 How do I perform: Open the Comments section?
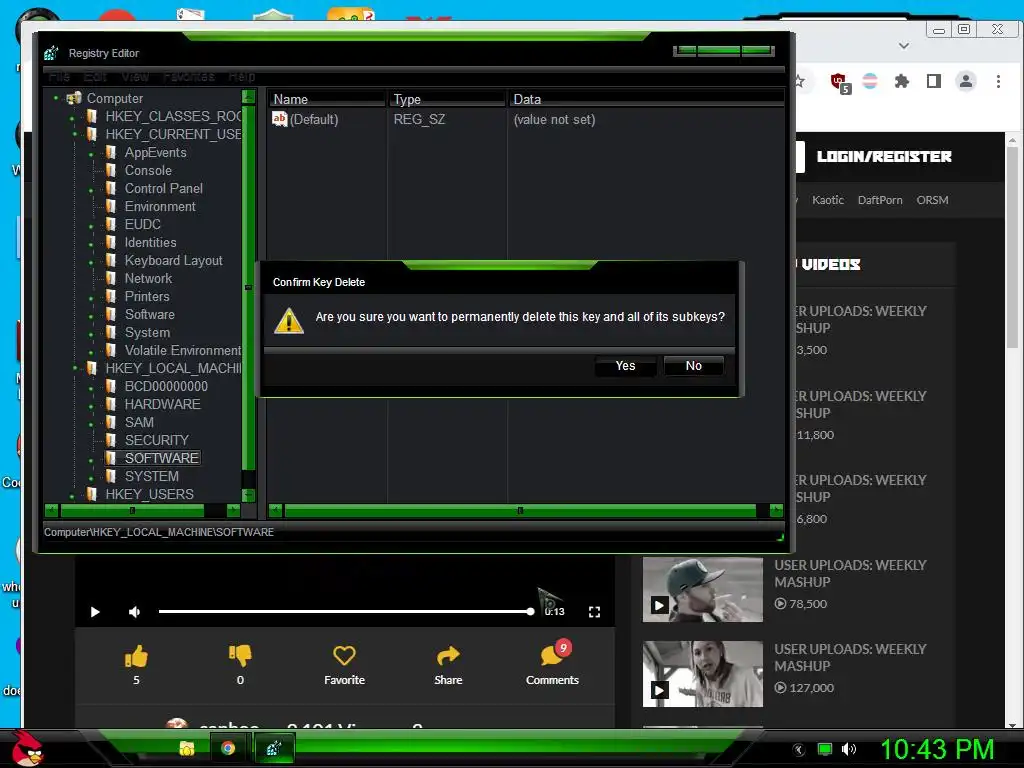552,664
